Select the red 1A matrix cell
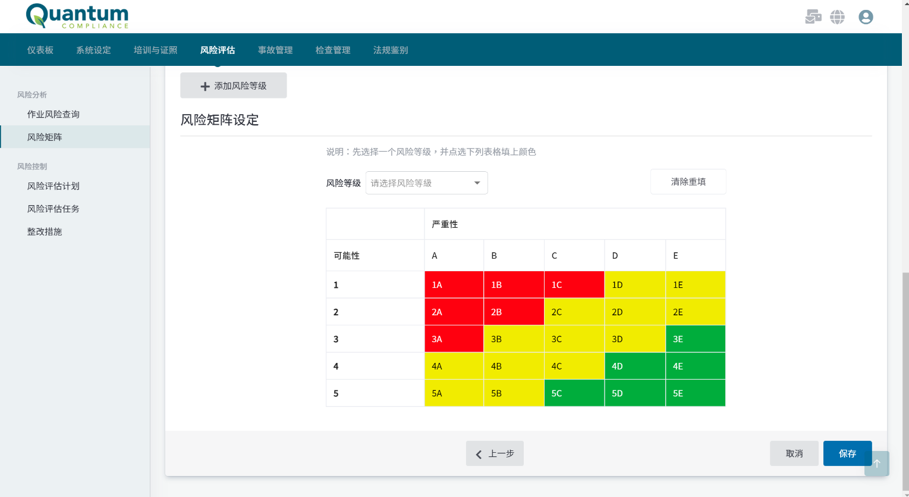909x497 pixels. (x=454, y=285)
